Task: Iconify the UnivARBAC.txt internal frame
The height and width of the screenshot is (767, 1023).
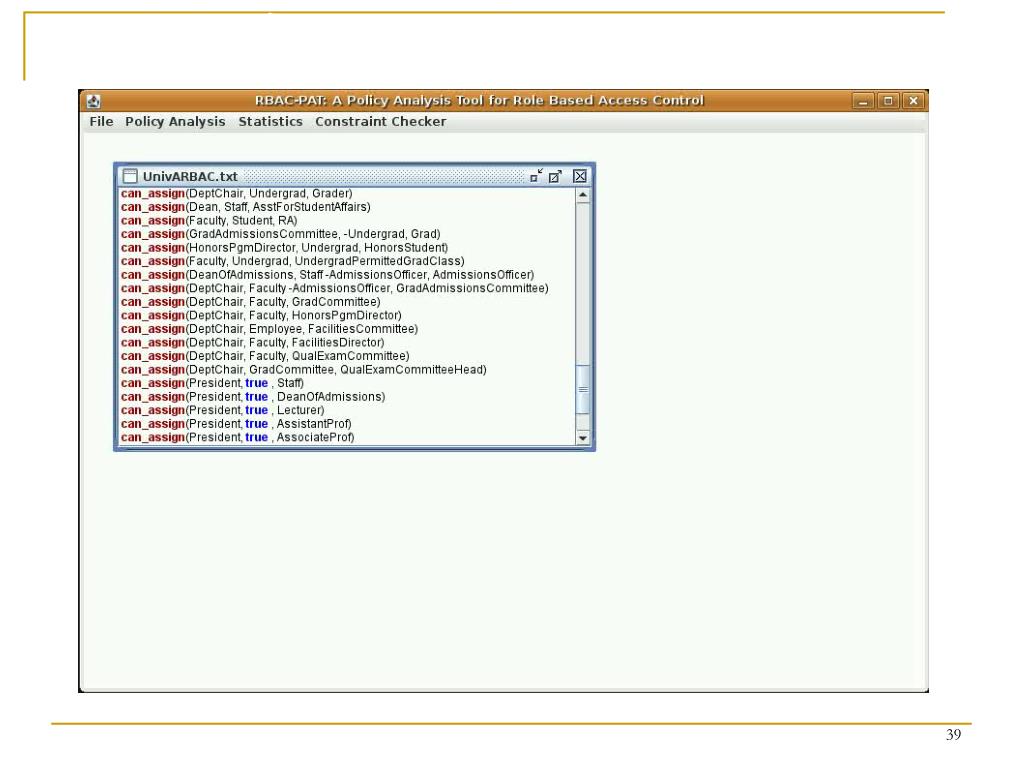Action: (x=536, y=176)
